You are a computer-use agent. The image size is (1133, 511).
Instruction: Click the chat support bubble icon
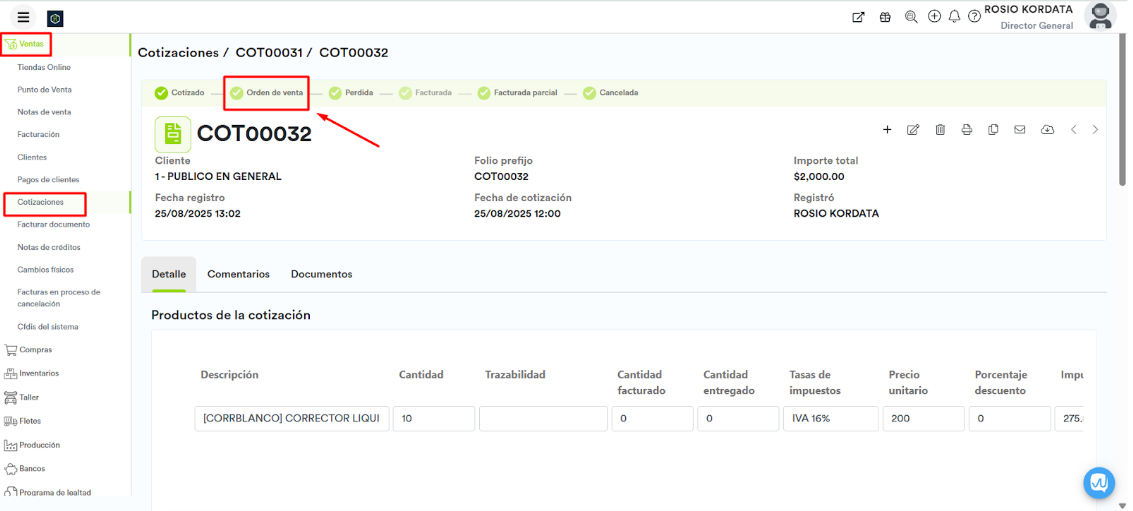(x=1099, y=482)
